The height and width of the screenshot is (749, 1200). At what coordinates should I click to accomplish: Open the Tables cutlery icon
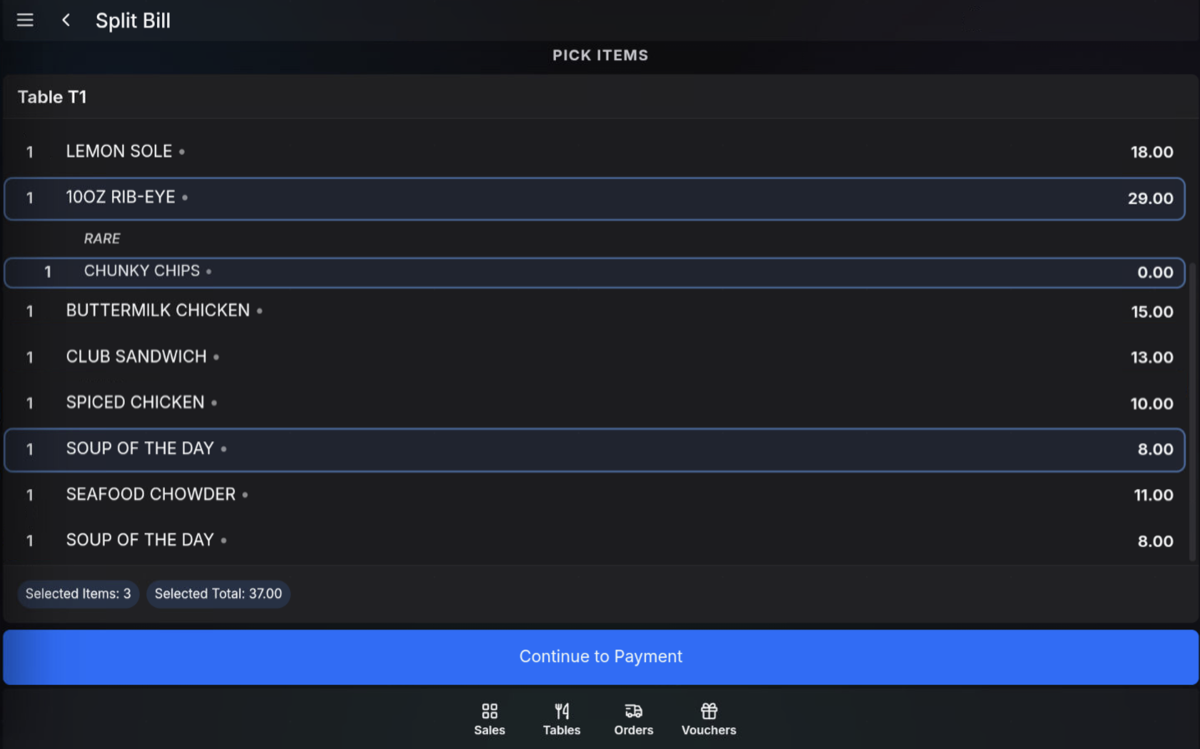pos(561,719)
